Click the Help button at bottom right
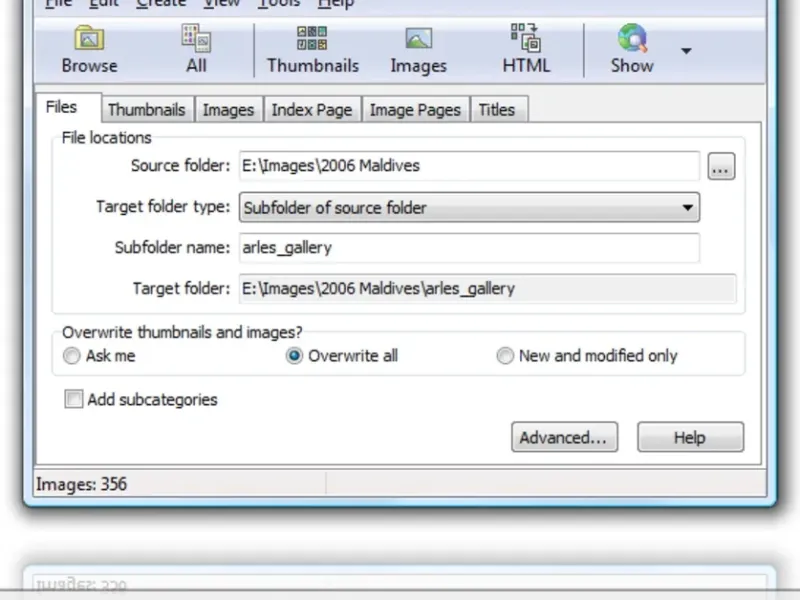800x600 pixels. point(690,437)
